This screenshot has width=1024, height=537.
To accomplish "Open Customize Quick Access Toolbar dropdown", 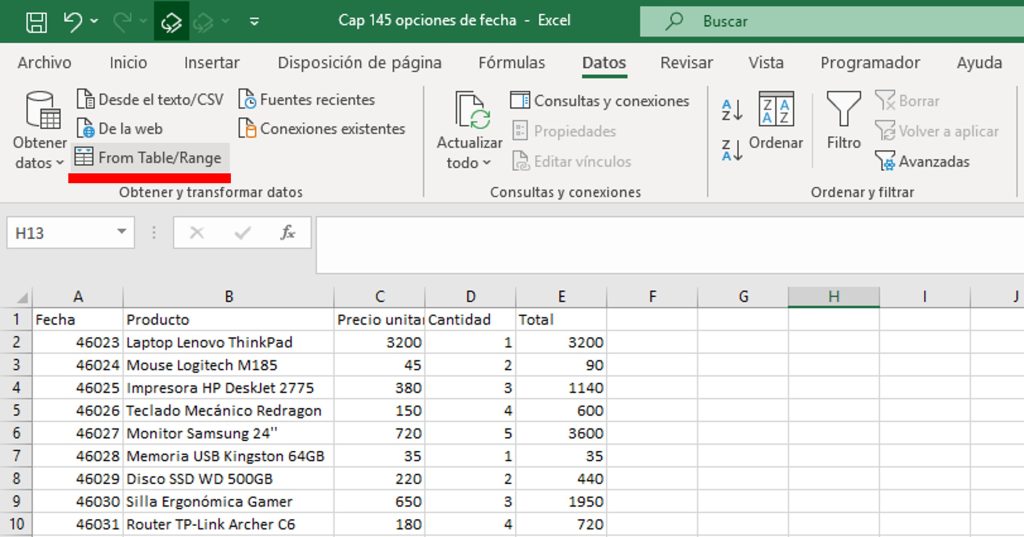I will click(x=254, y=22).
